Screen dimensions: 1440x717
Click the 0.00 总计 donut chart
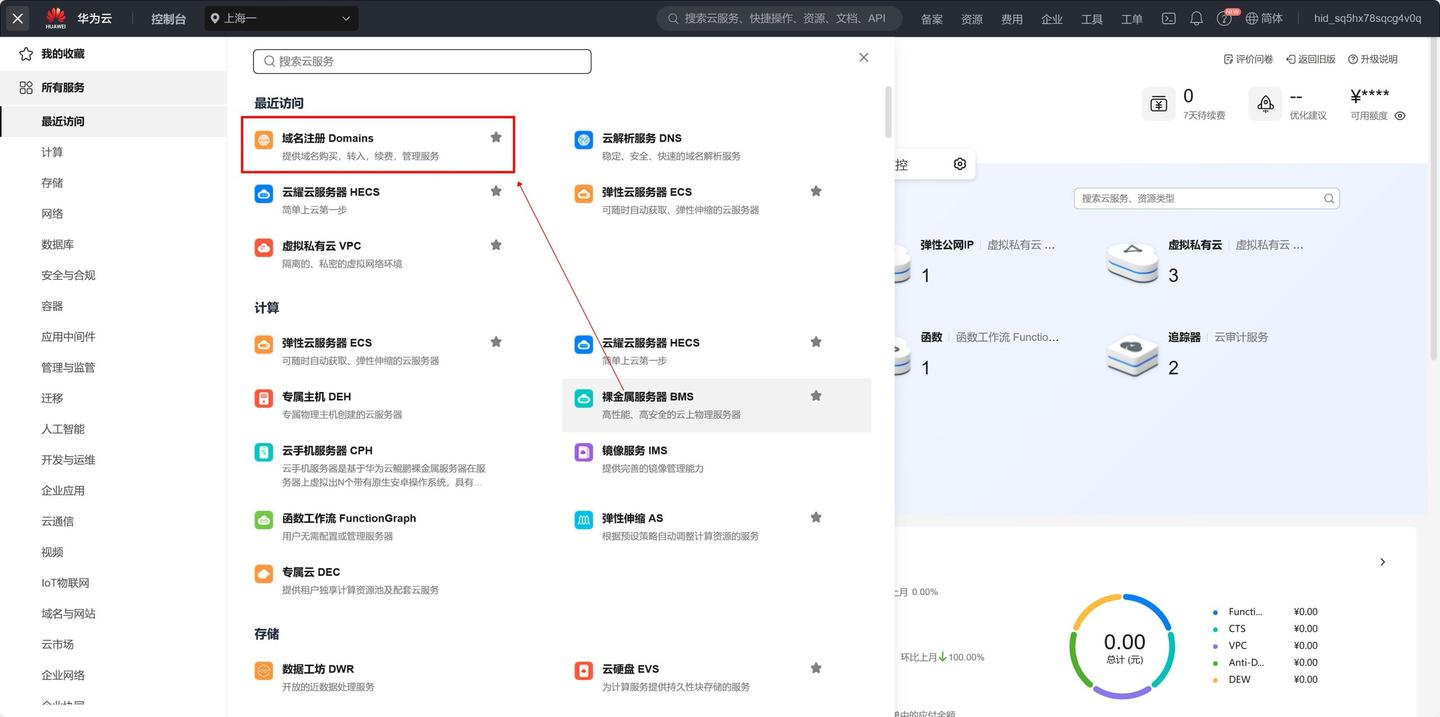point(1124,646)
